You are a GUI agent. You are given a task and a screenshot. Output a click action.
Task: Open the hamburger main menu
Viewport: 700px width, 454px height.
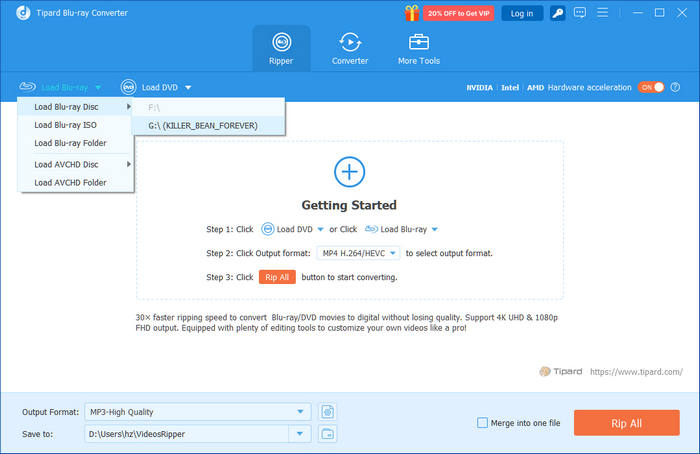(x=602, y=12)
